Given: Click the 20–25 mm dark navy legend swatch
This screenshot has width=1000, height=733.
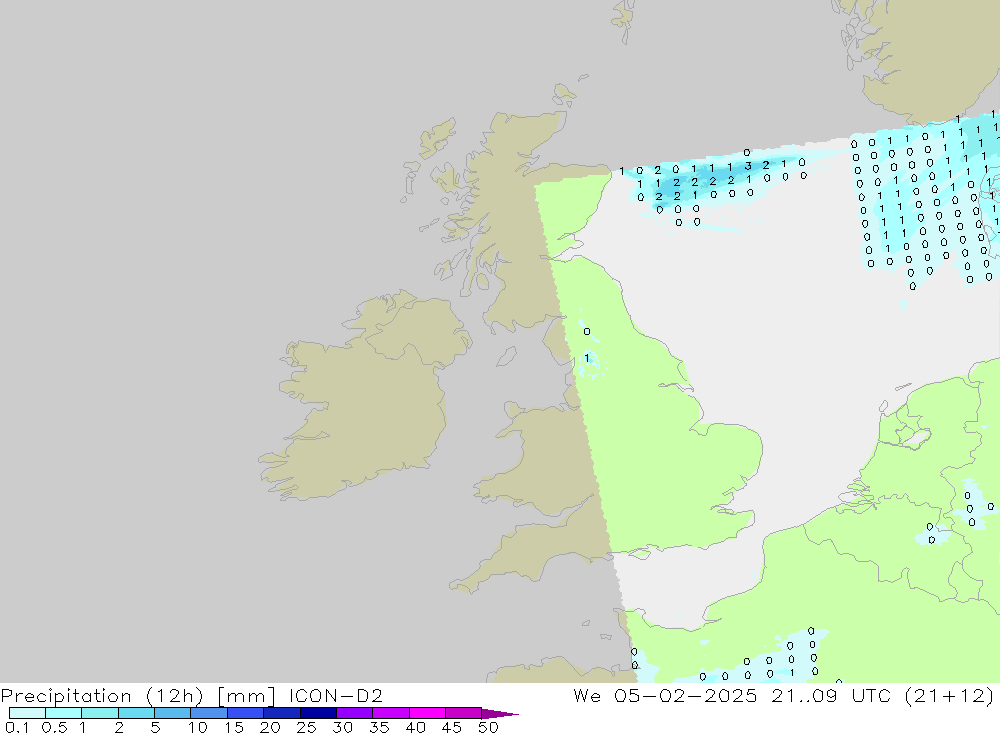Looking at the screenshot, I should (x=282, y=713).
